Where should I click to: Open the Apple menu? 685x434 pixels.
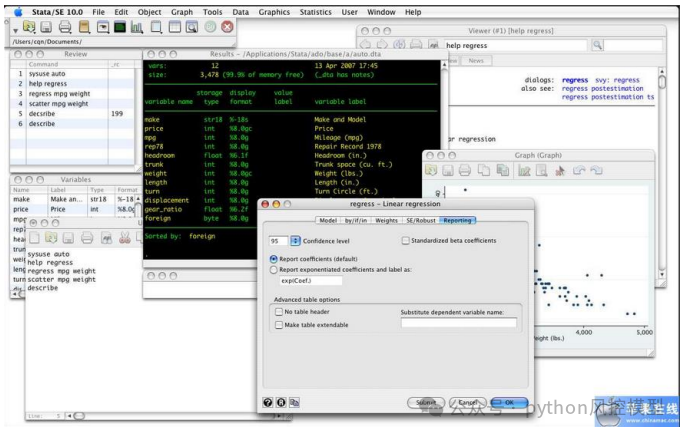pos(17,12)
